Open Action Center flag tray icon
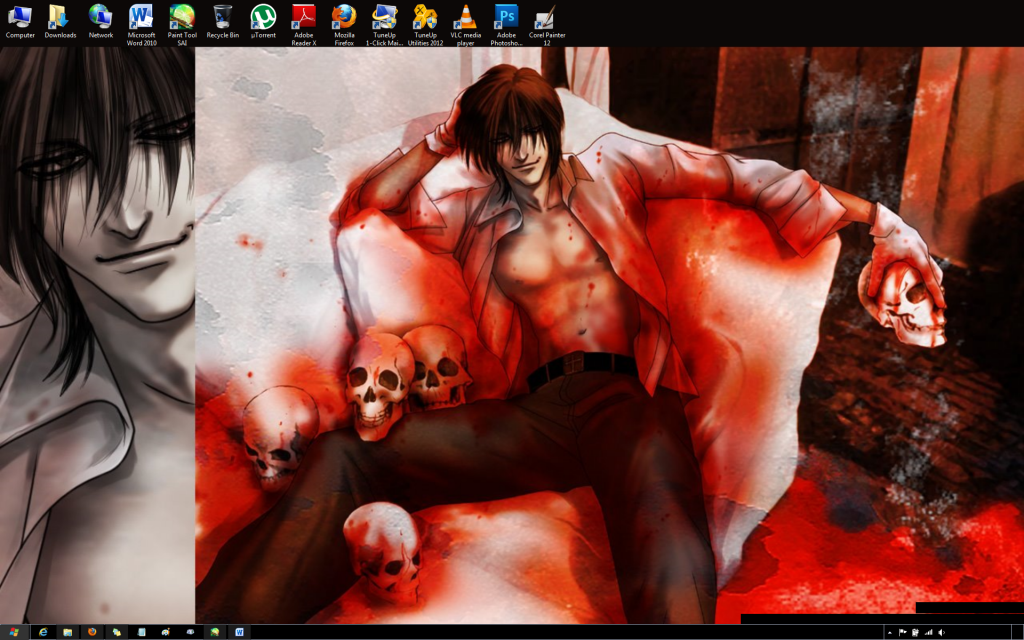Viewport: 1024px width, 640px height. pos(903,632)
